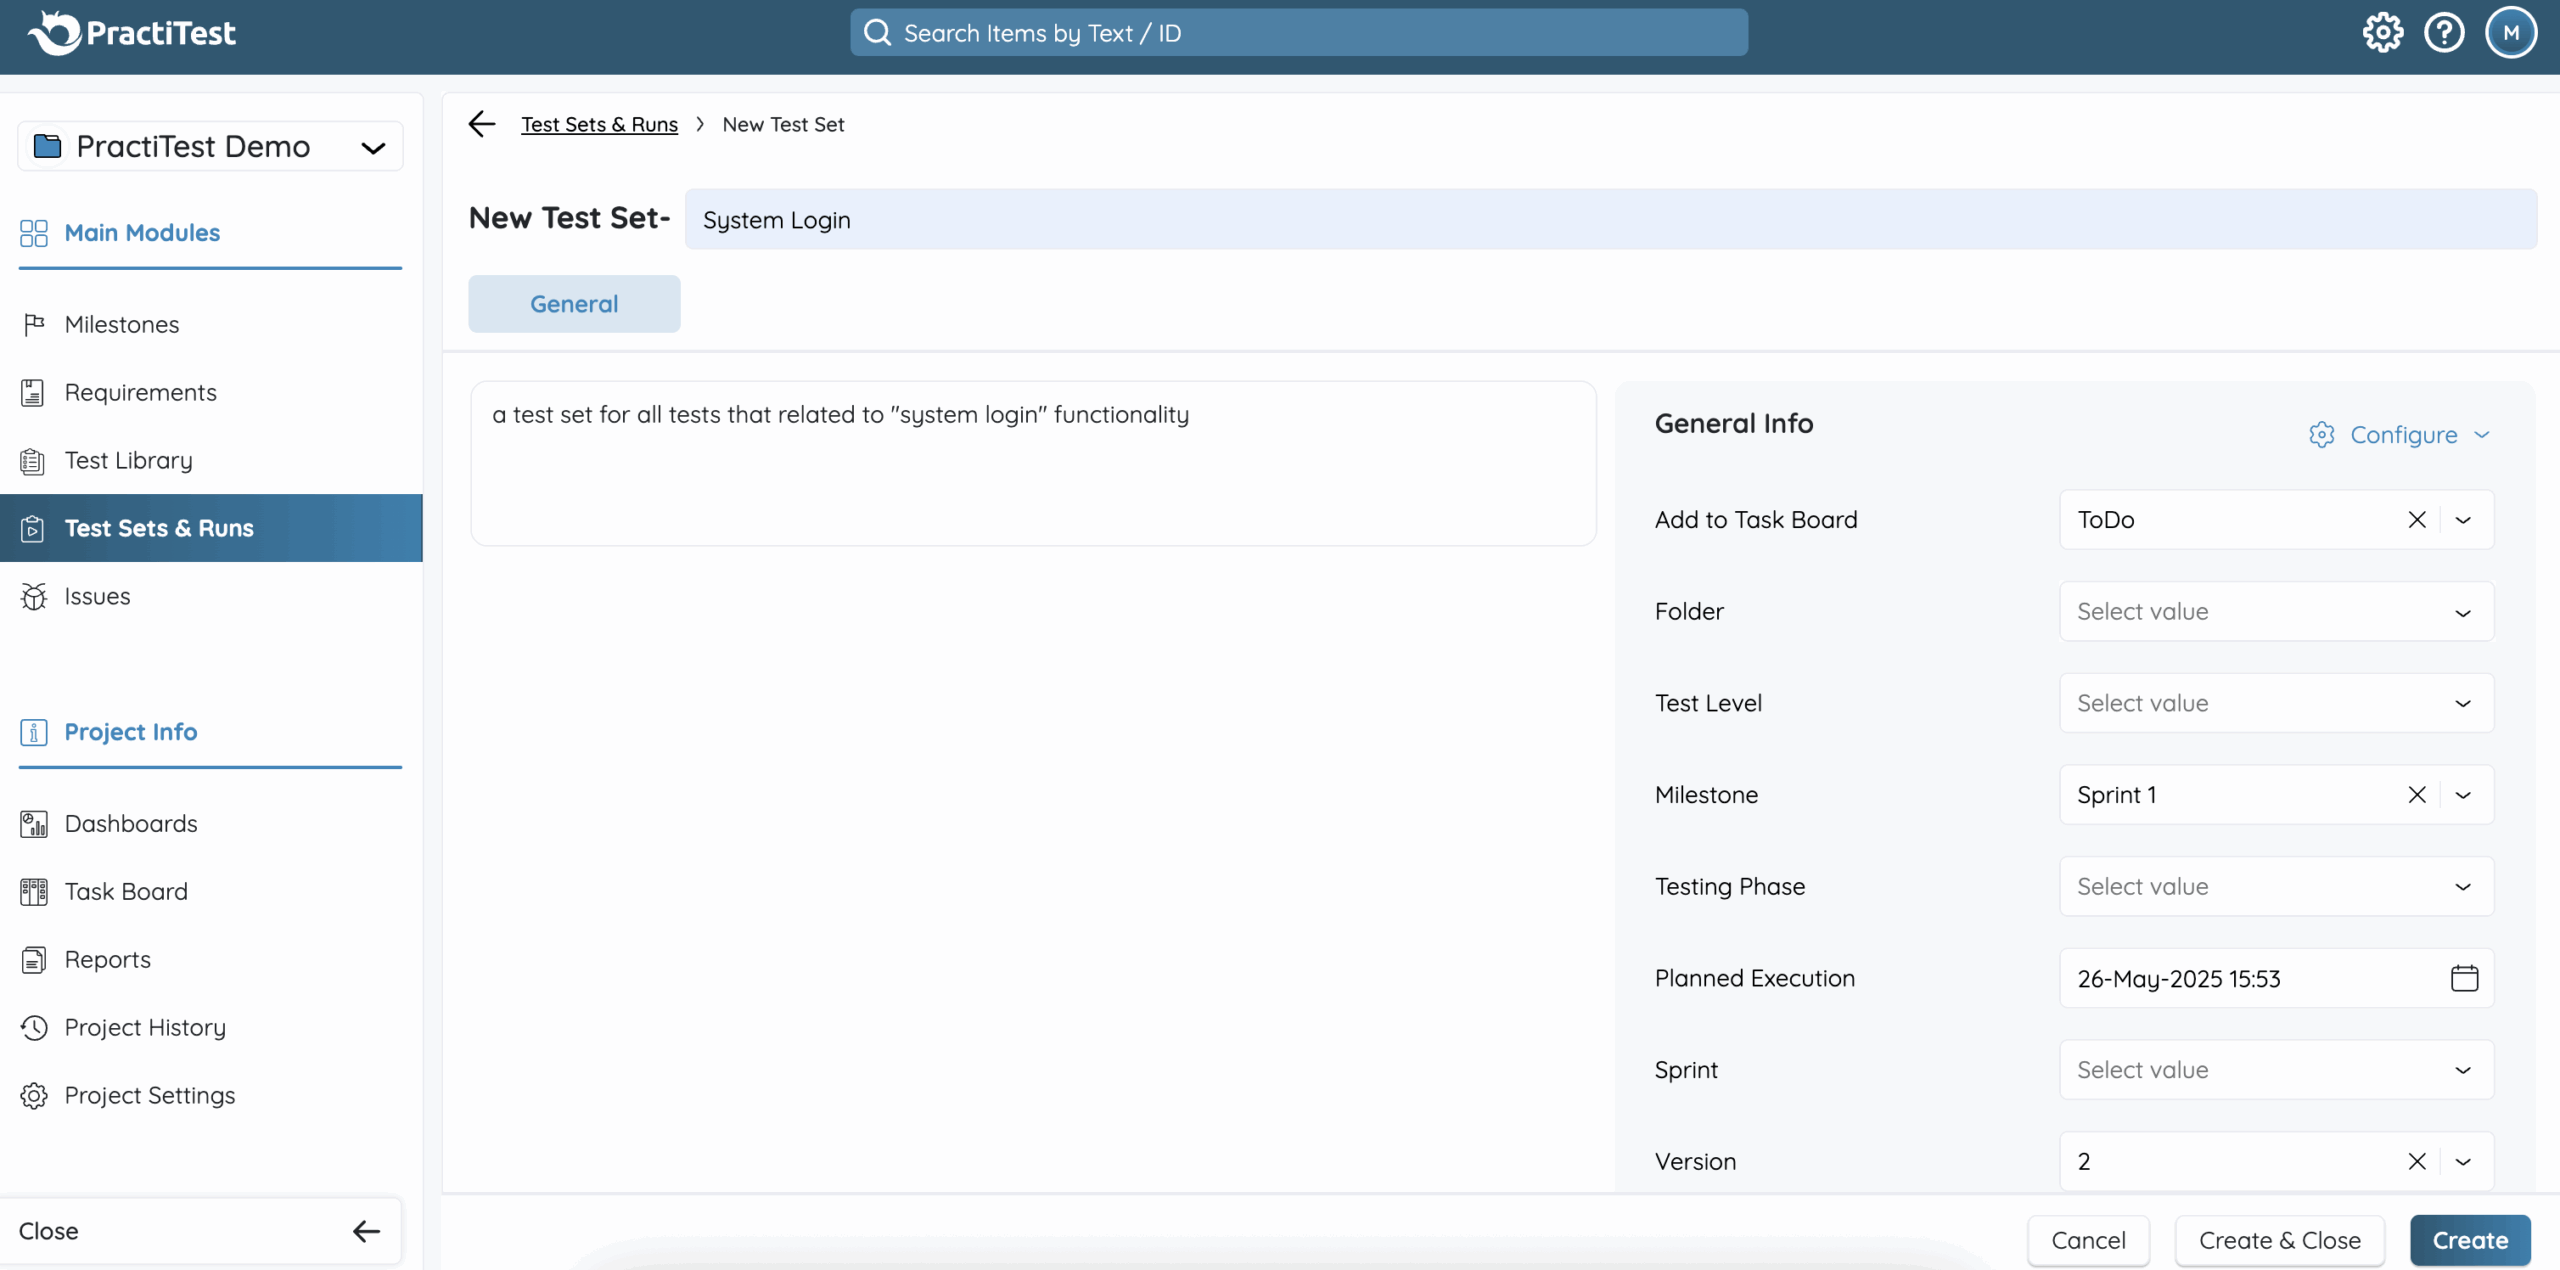Open the help question mark icon
Image resolution: width=2560 pixels, height=1270 pixels.
(x=2444, y=33)
